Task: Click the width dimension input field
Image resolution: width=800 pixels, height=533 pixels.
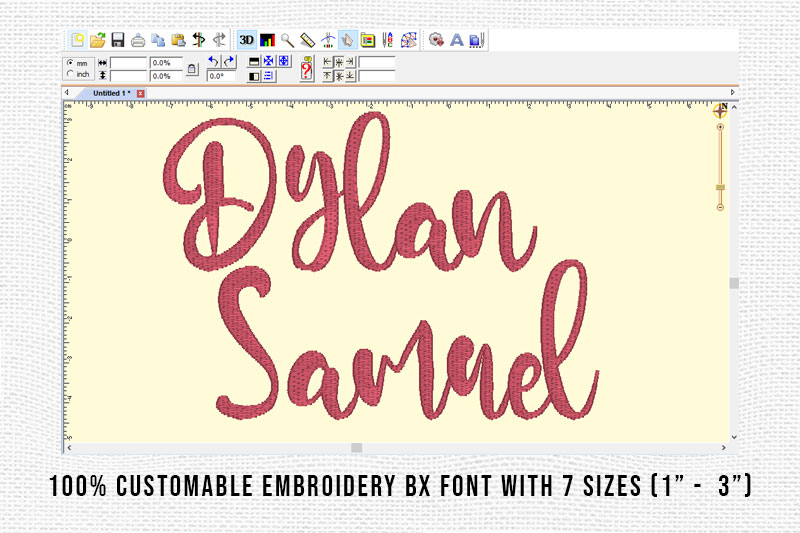Action: pyautogui.click(x=128, y=63)
